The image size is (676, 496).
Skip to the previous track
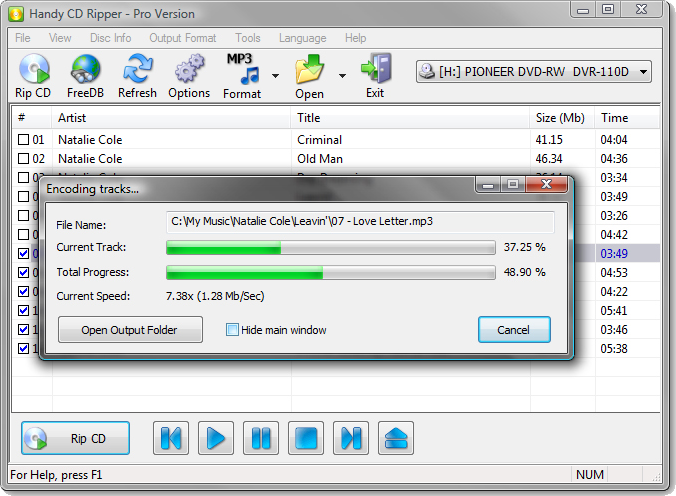[x=171, y=438]
